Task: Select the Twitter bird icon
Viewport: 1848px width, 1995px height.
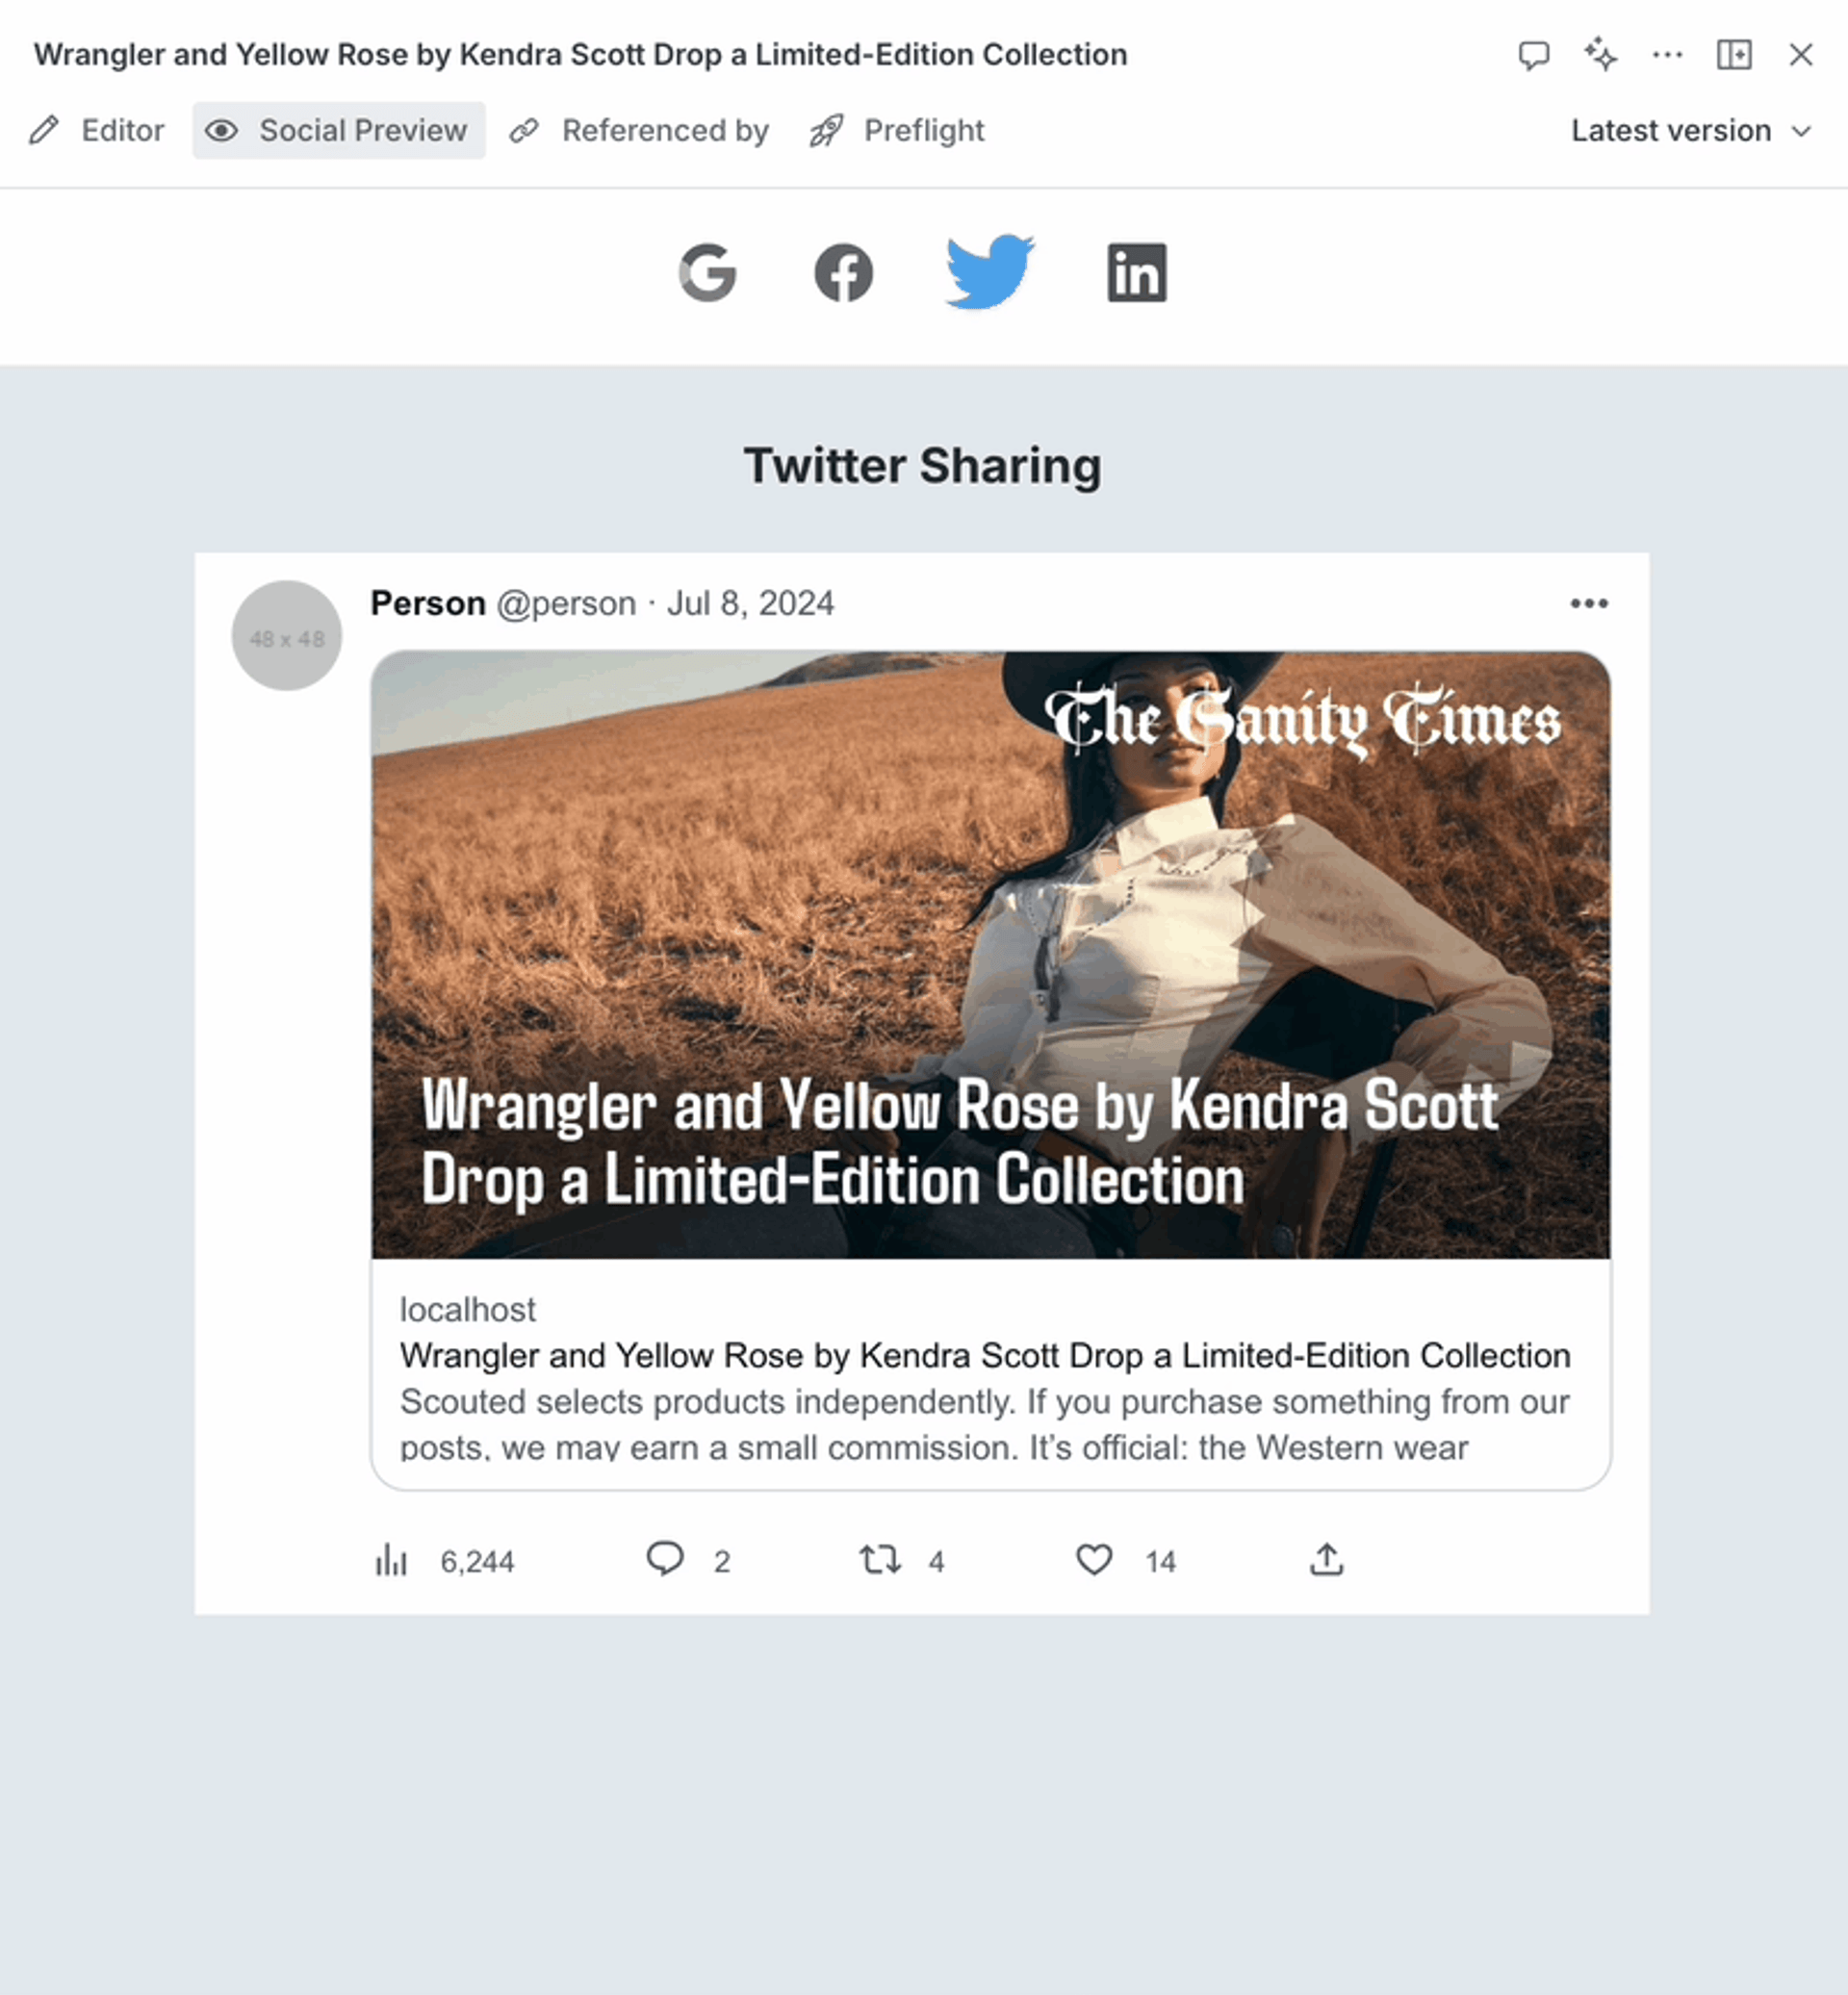Action: [990, 272]
